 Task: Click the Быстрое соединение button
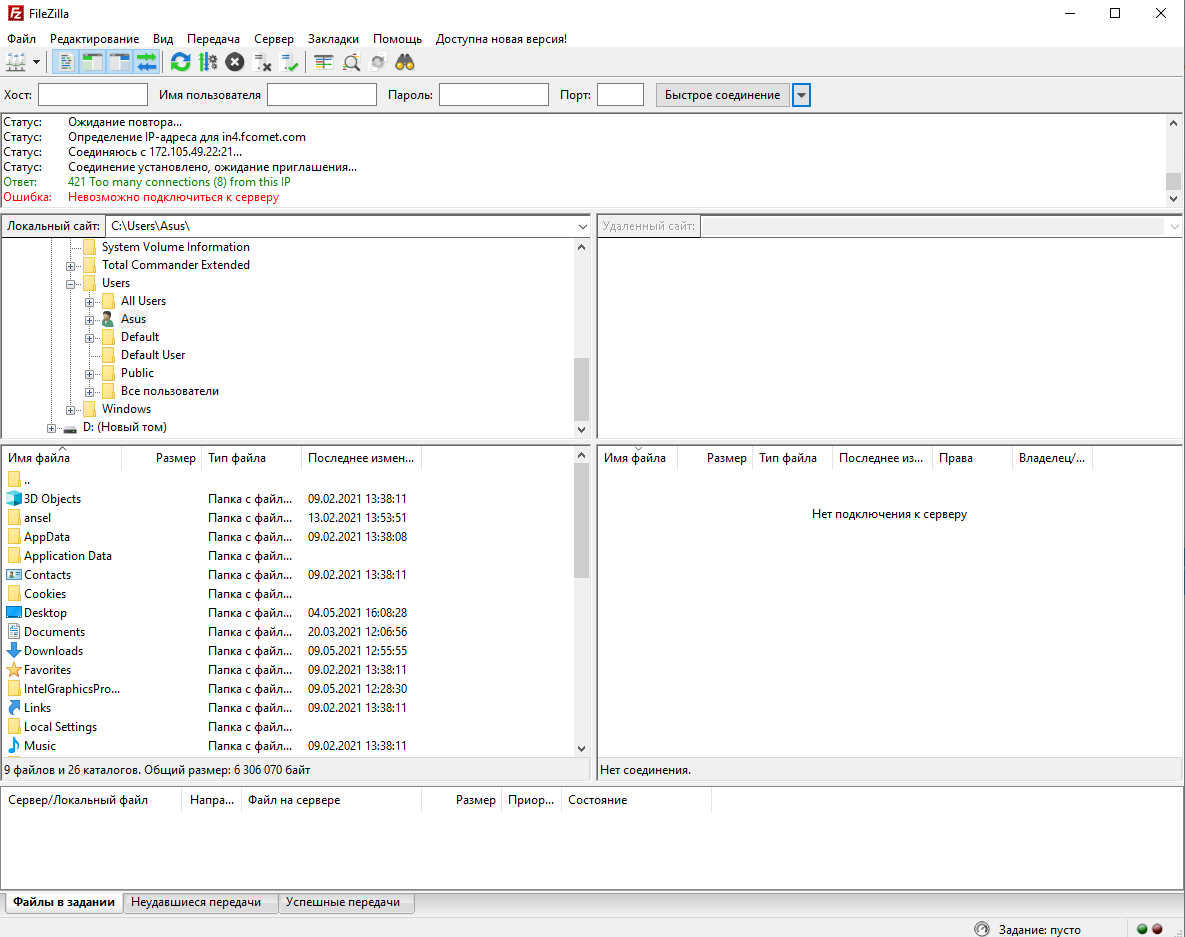722,94
